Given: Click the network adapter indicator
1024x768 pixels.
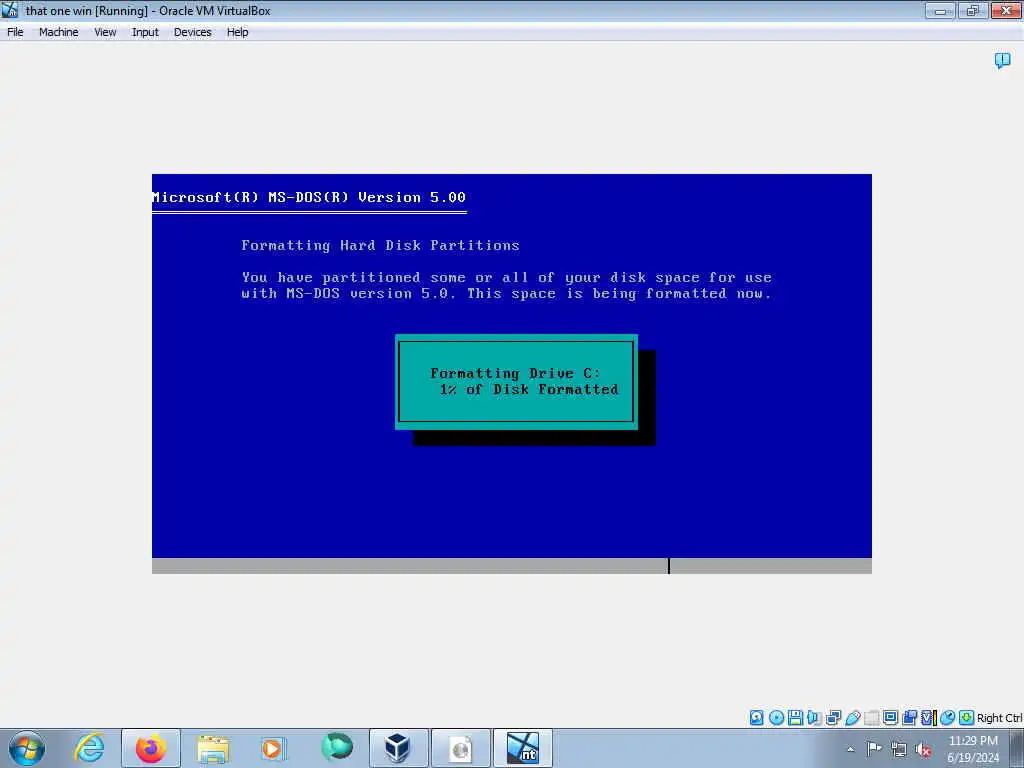Looking at the screenshot, I should pyautogui.click(x=833, y=718).
